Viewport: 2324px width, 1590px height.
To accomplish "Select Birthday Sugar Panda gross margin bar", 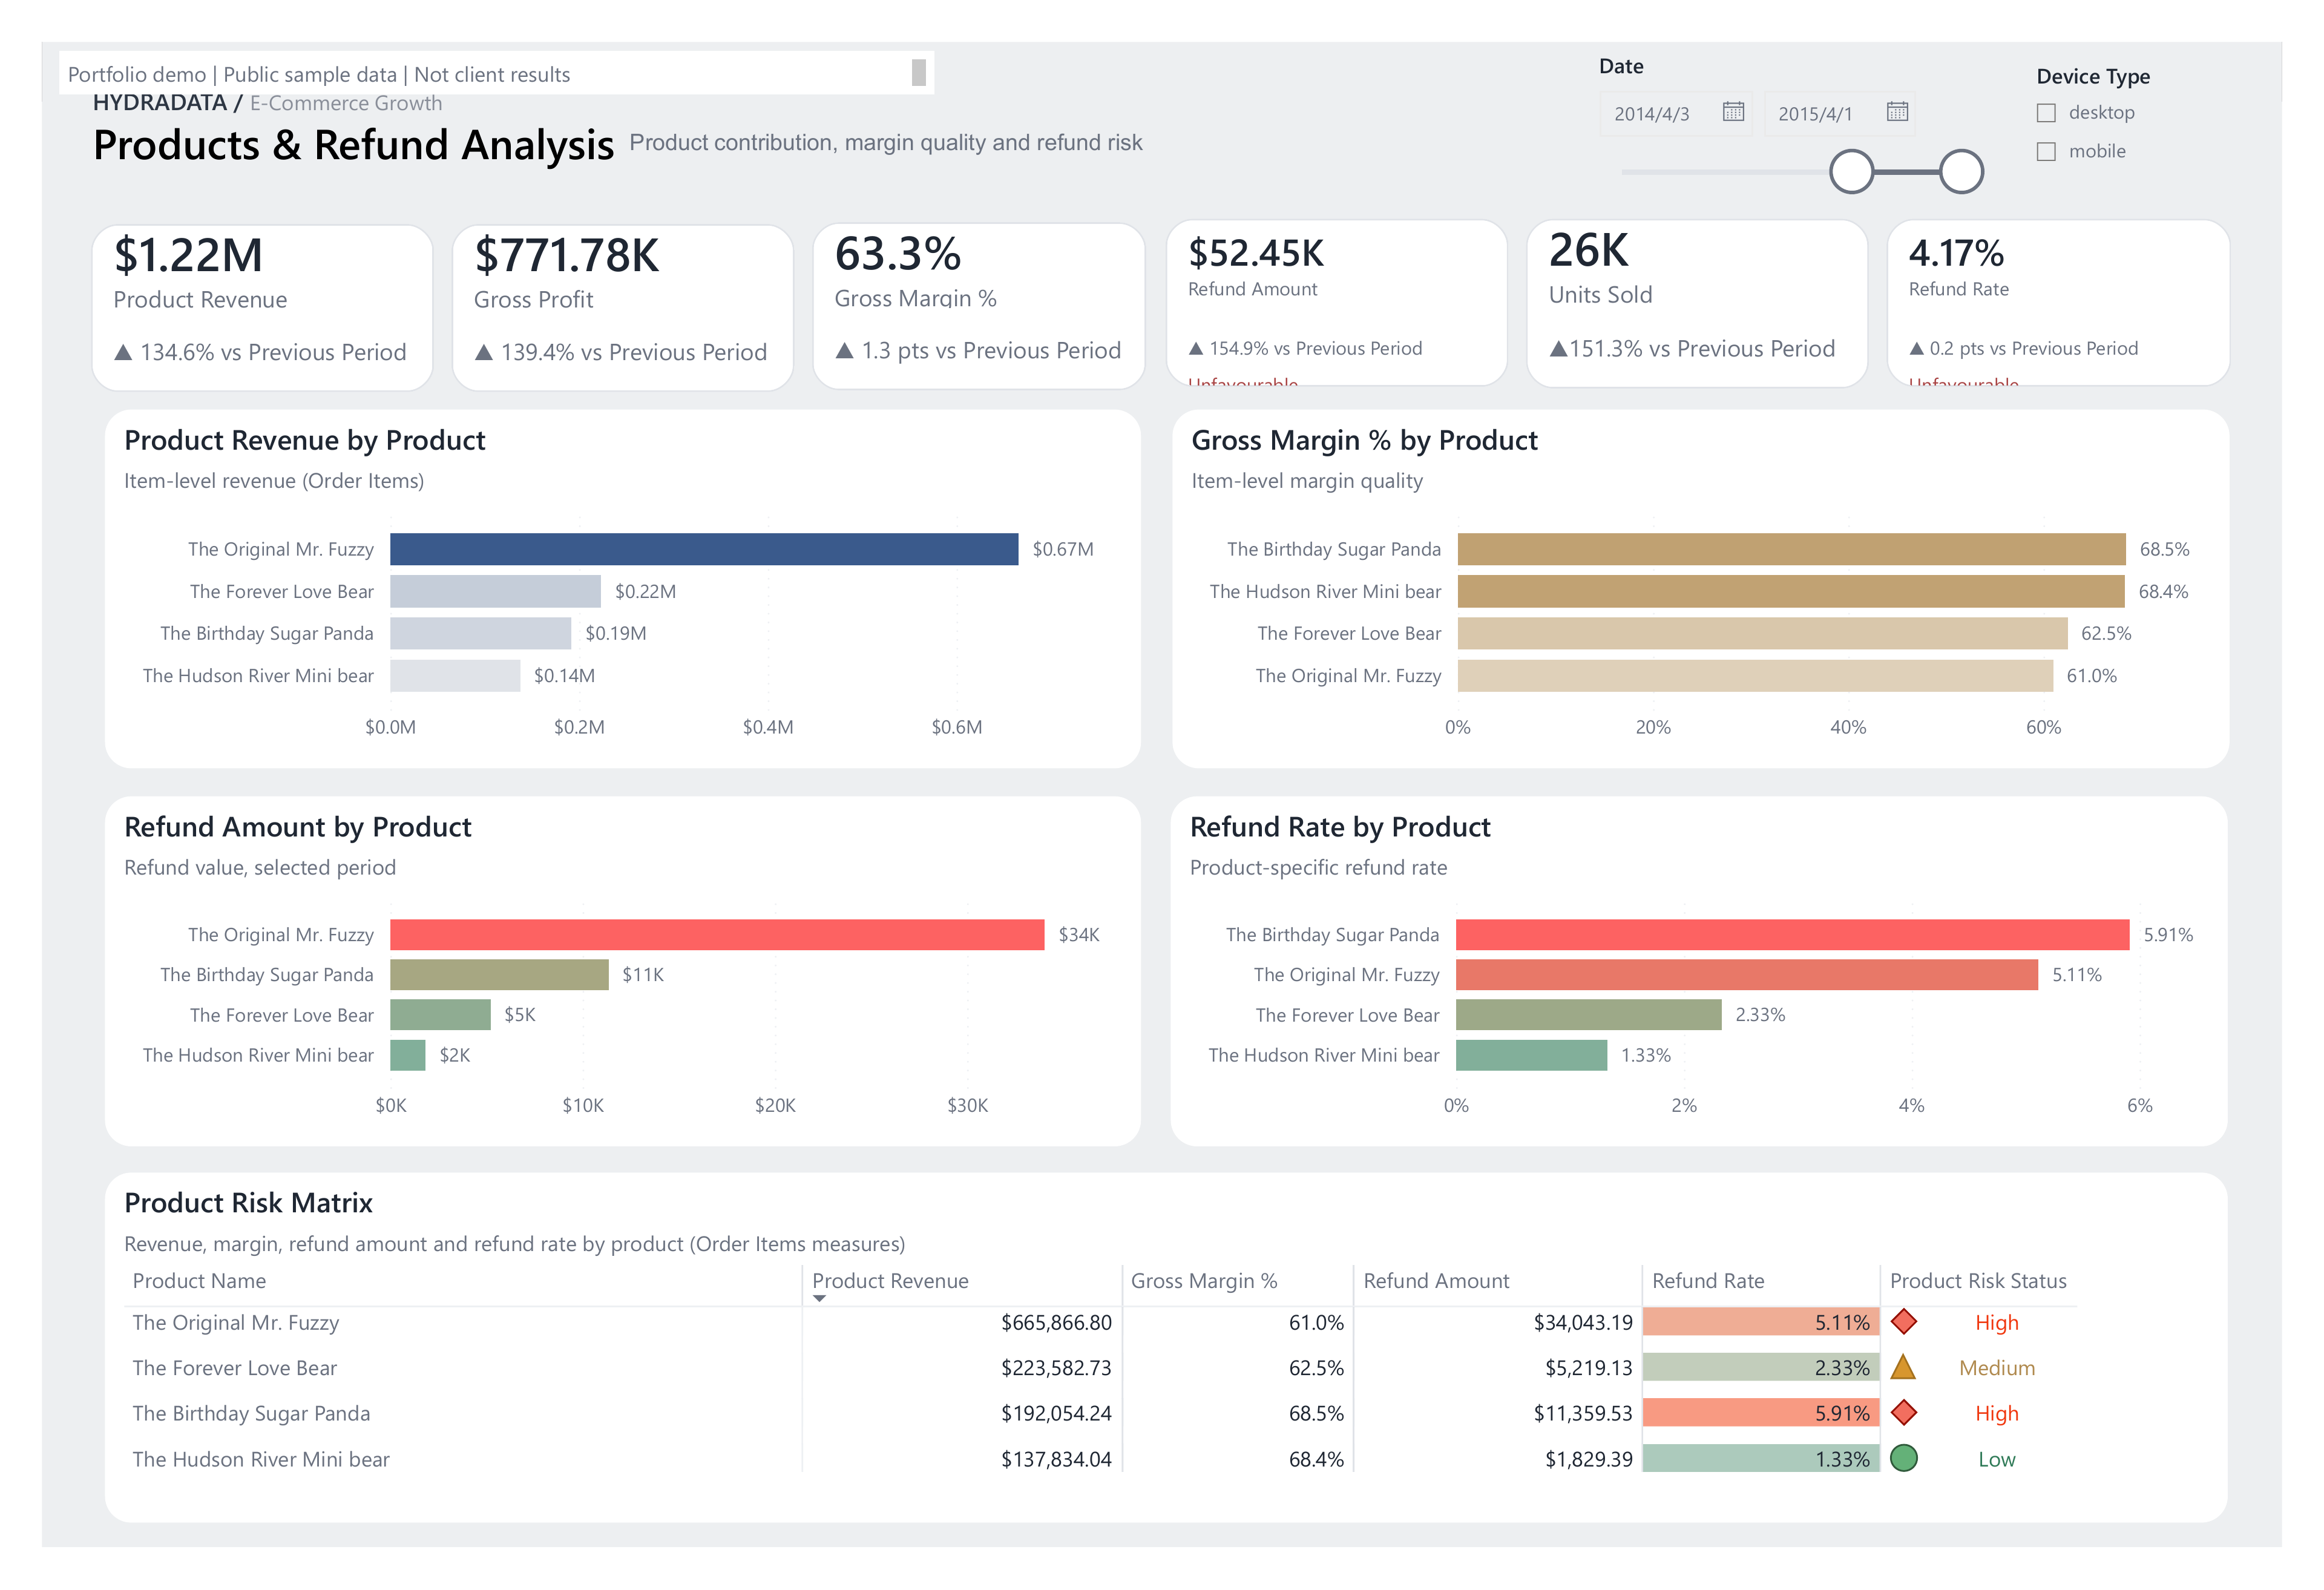I will [1791, 549].
